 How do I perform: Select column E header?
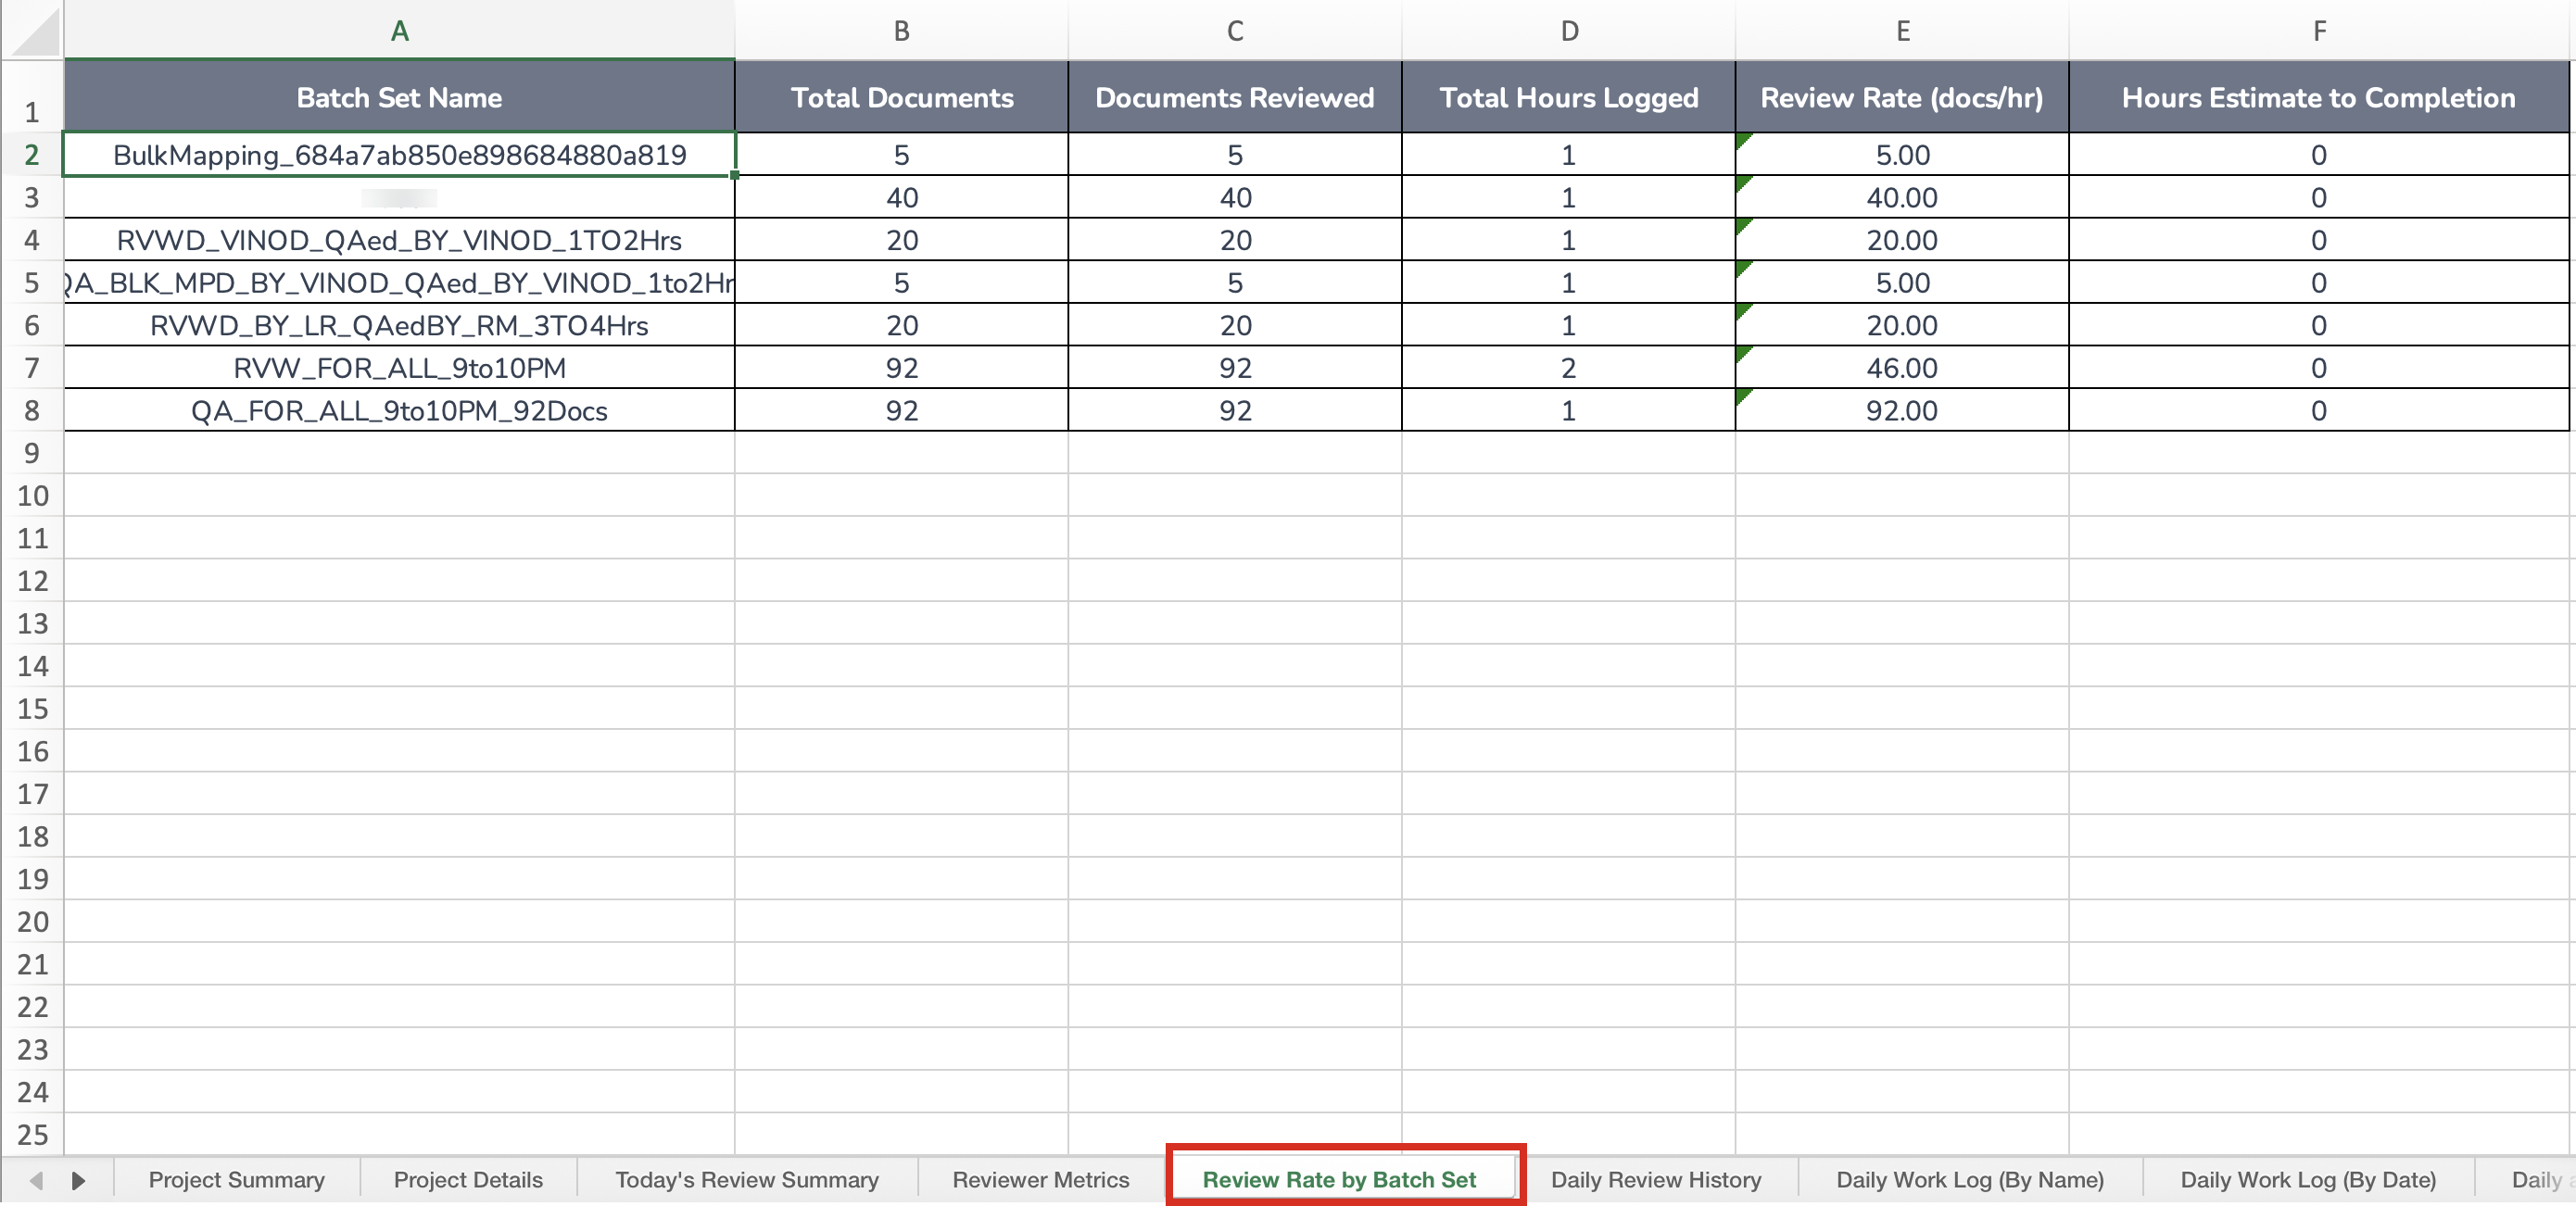[x=1902, y=31]
